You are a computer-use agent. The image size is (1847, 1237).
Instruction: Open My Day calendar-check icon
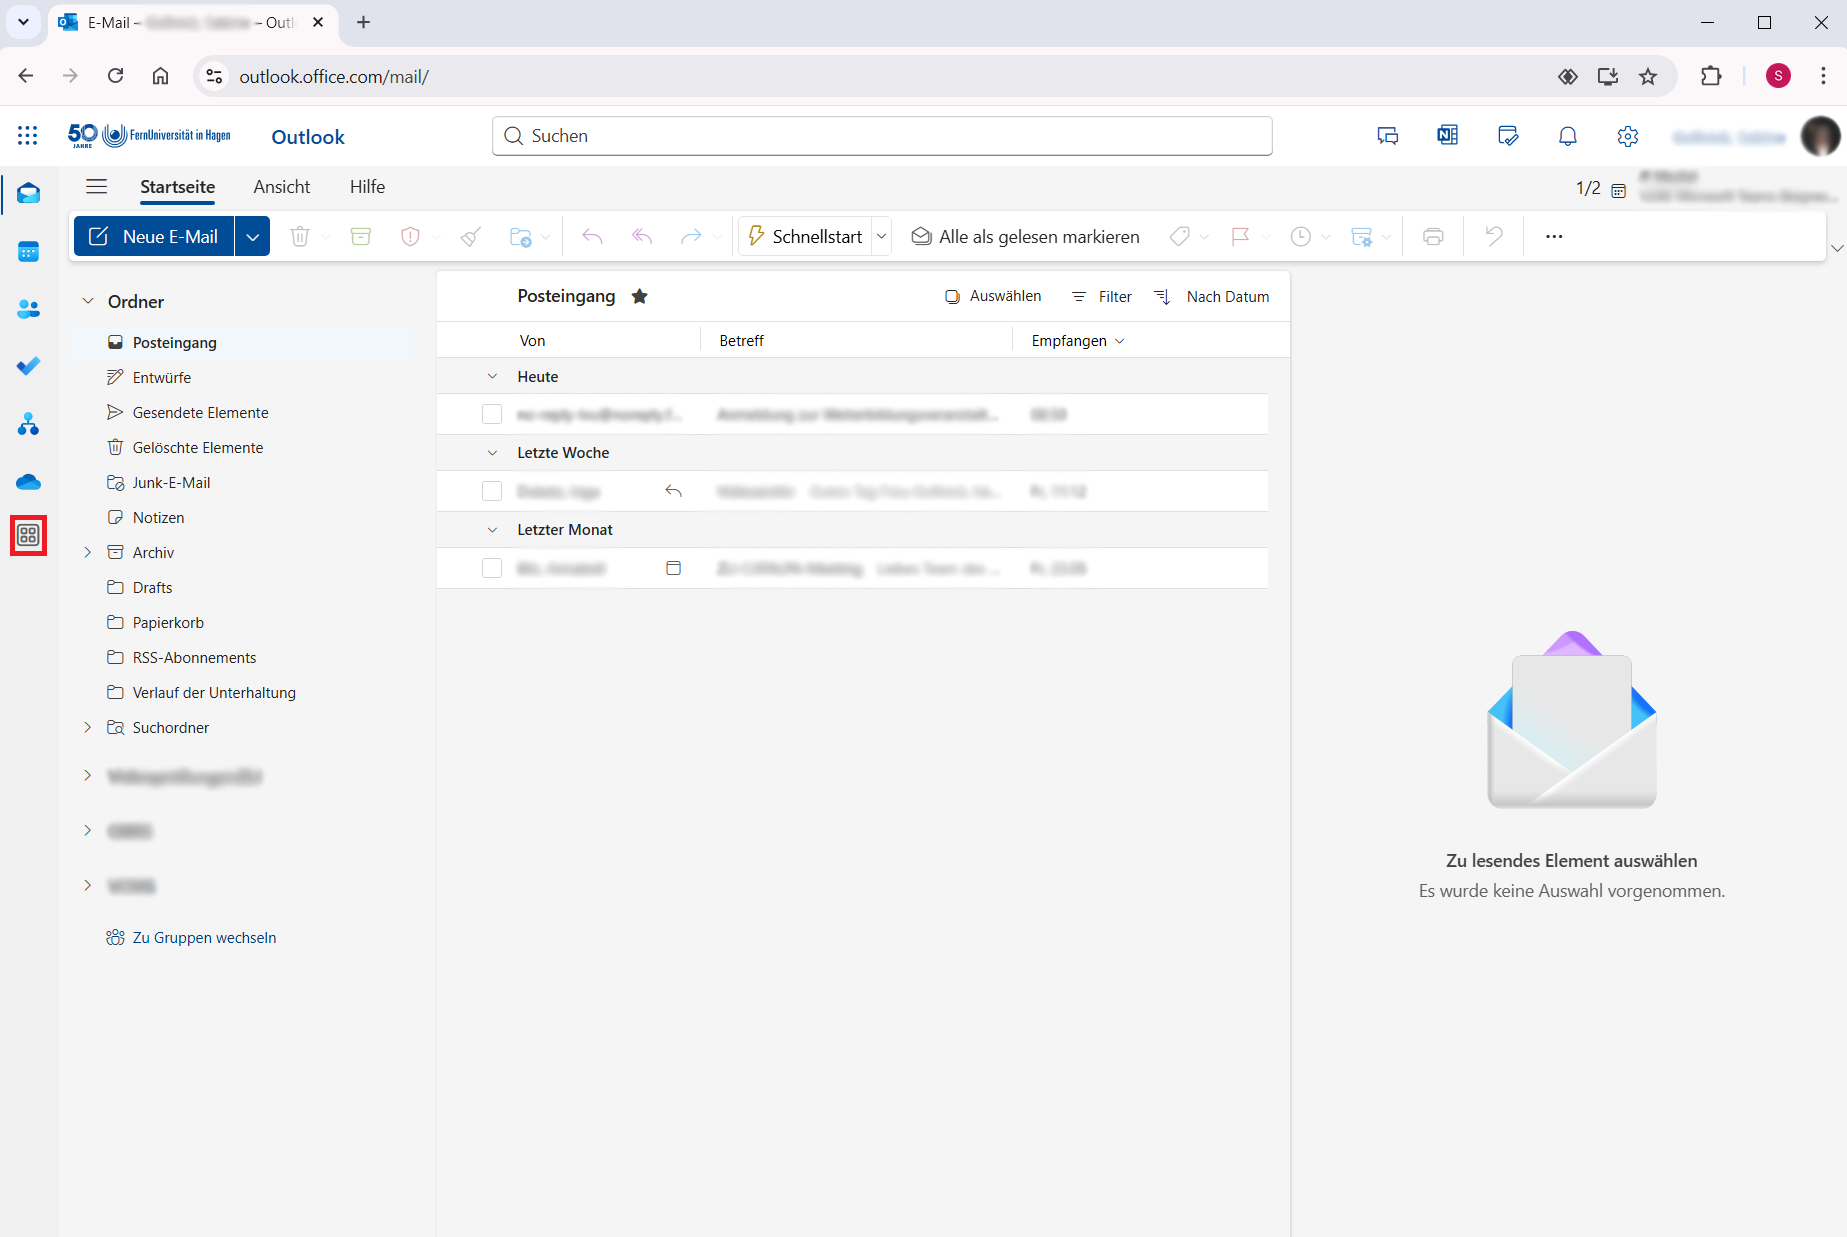1508,136
